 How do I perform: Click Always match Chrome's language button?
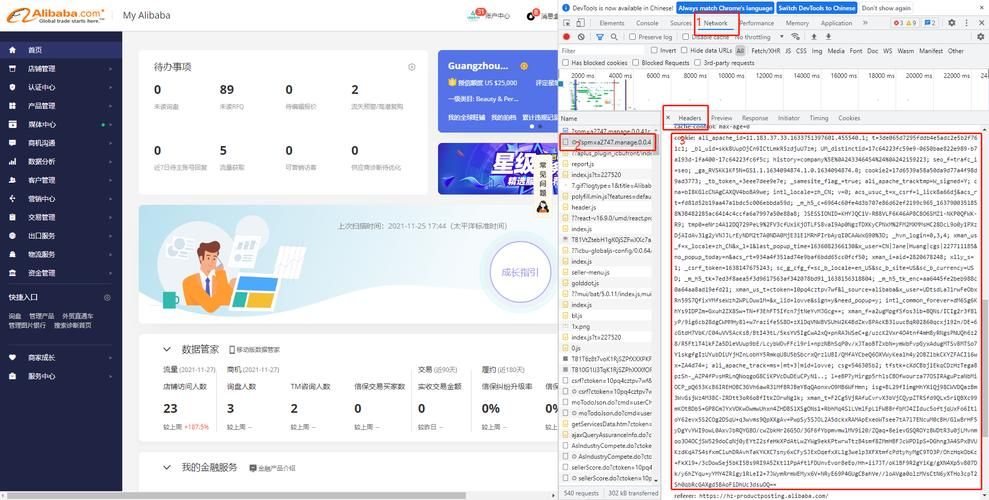tap(725, 8)
